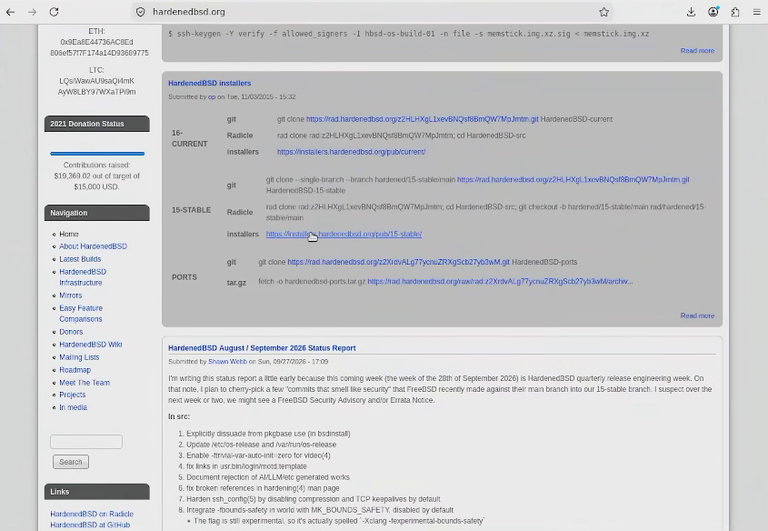Screen dimensions: 768x531
Task: Open HardenedBSD Infrastructure navigation link
Action: pyautogui.click(x=83, y=277)
